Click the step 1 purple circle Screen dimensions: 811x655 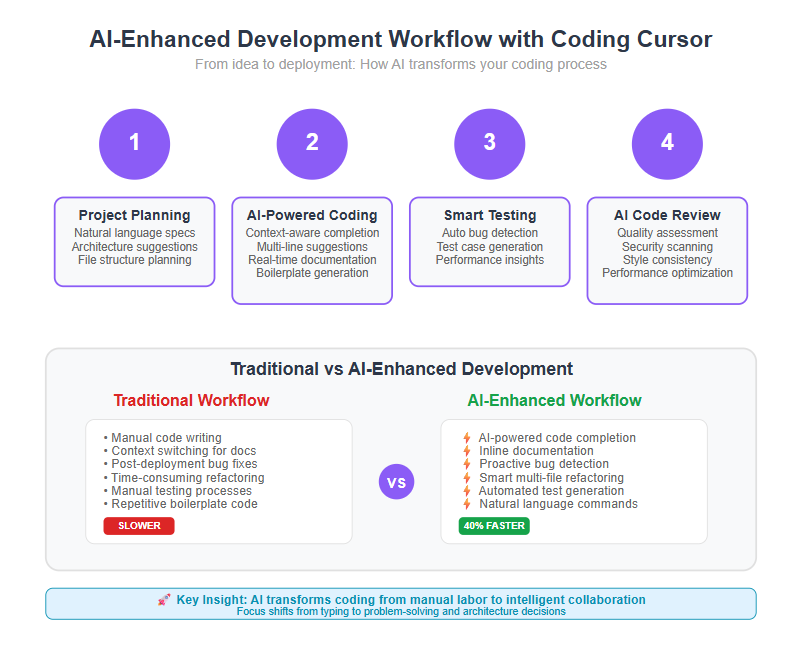click(134, 144)
